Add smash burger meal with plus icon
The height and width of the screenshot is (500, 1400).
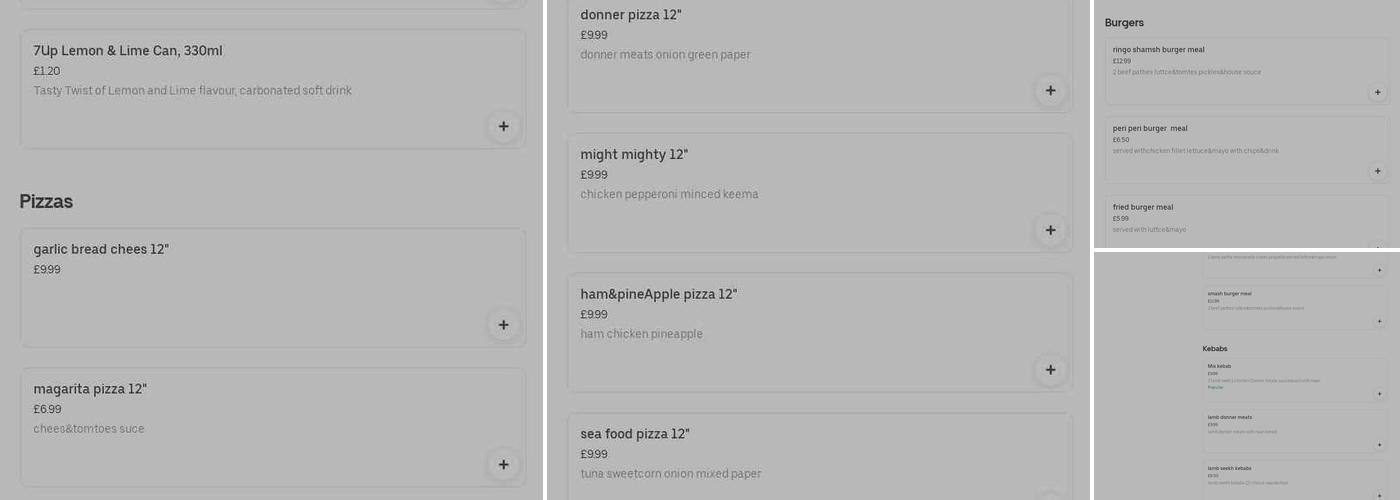pos(1380,321)
